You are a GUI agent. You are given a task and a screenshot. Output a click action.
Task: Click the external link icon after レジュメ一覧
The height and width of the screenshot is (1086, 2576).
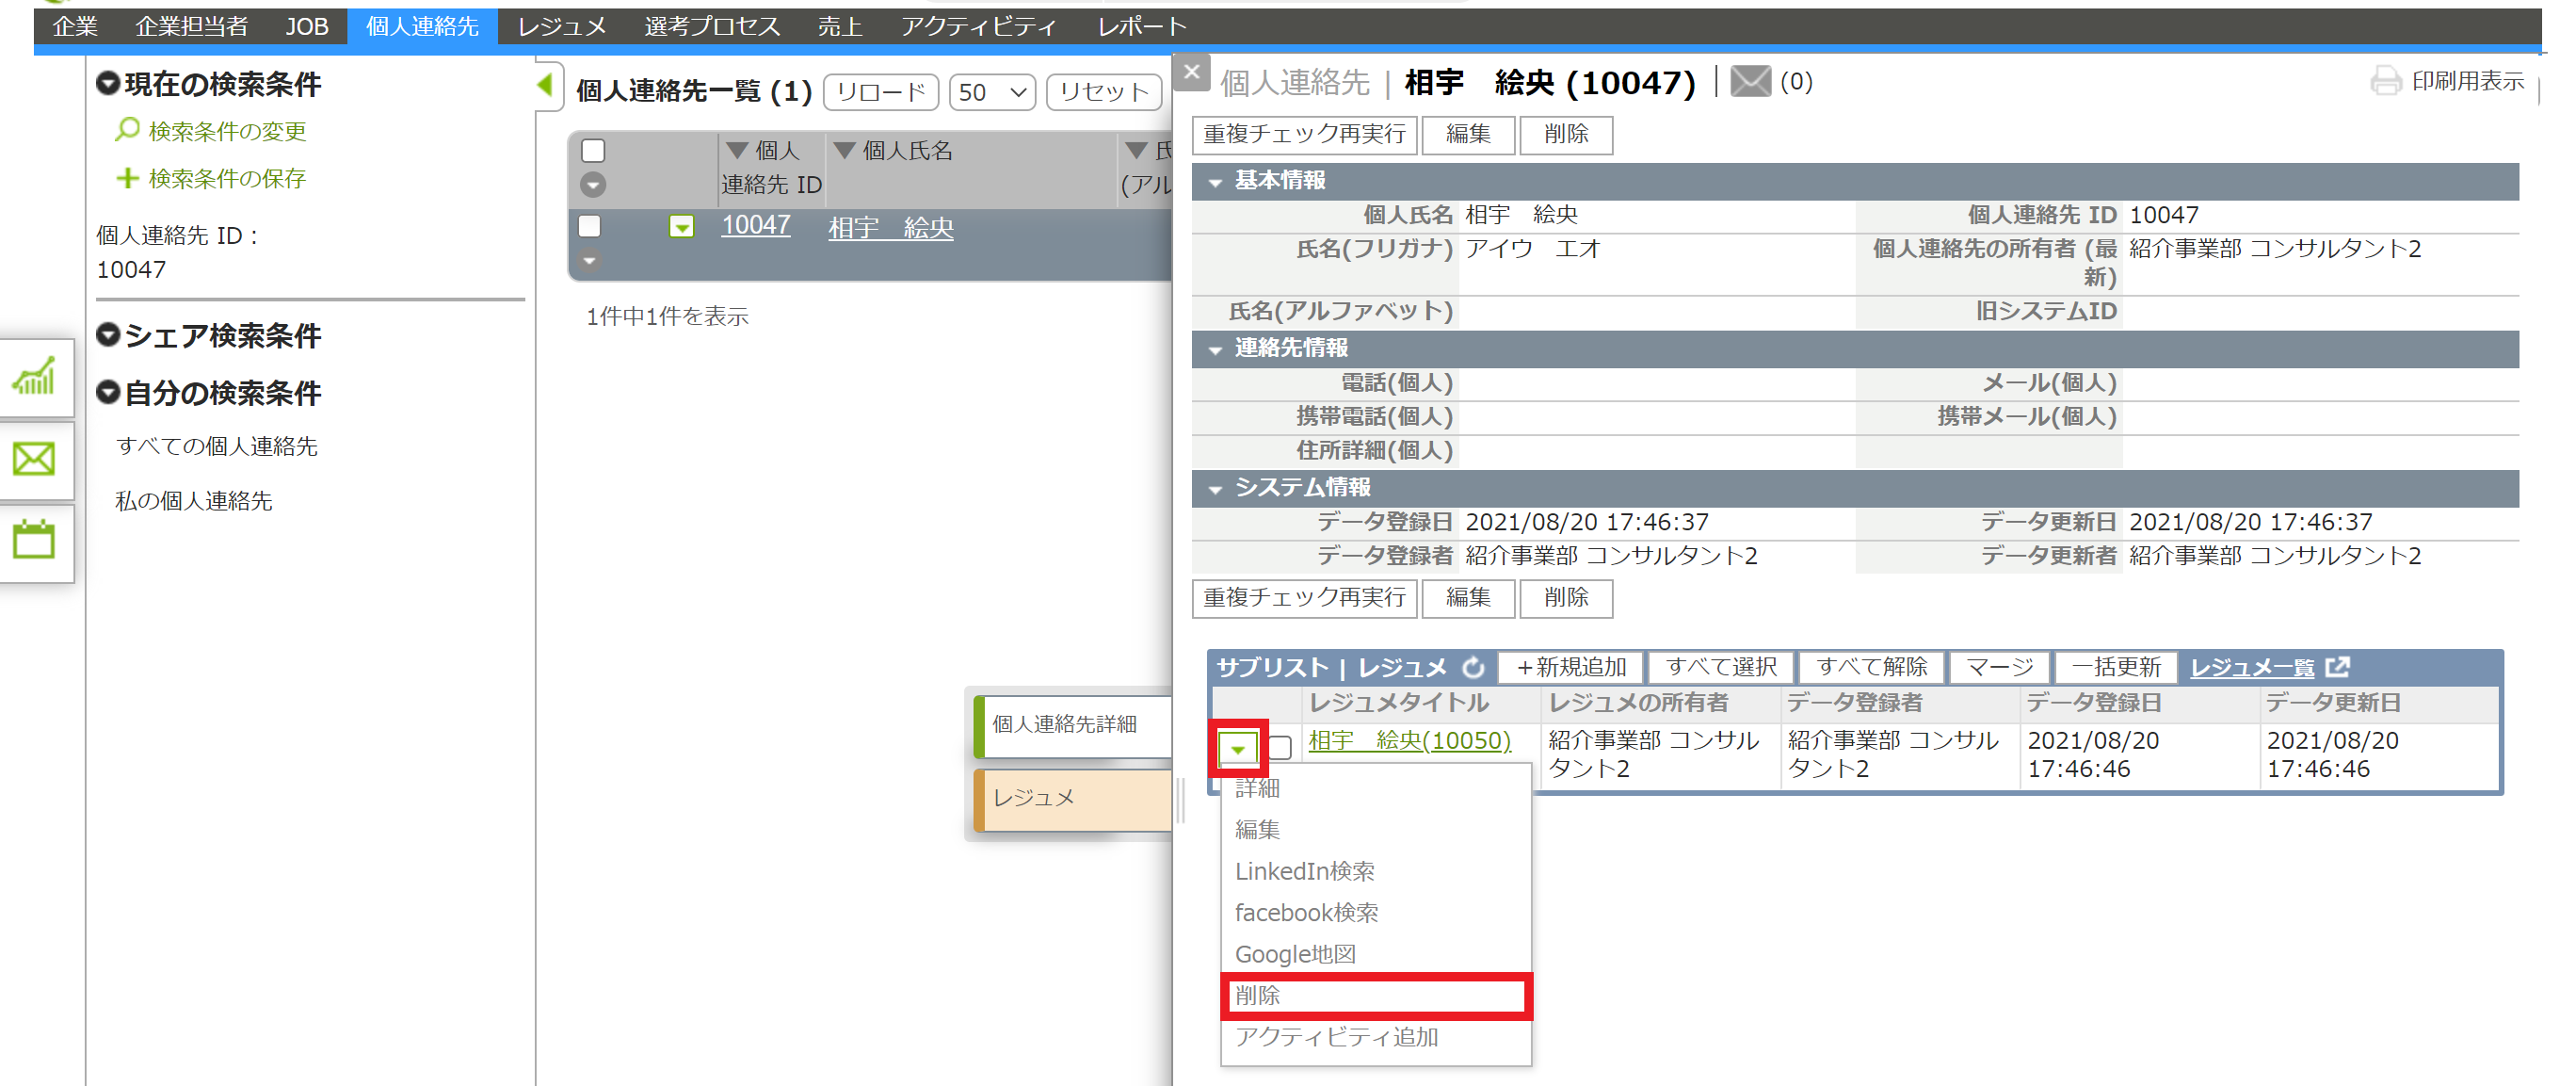coord(2337,667)
